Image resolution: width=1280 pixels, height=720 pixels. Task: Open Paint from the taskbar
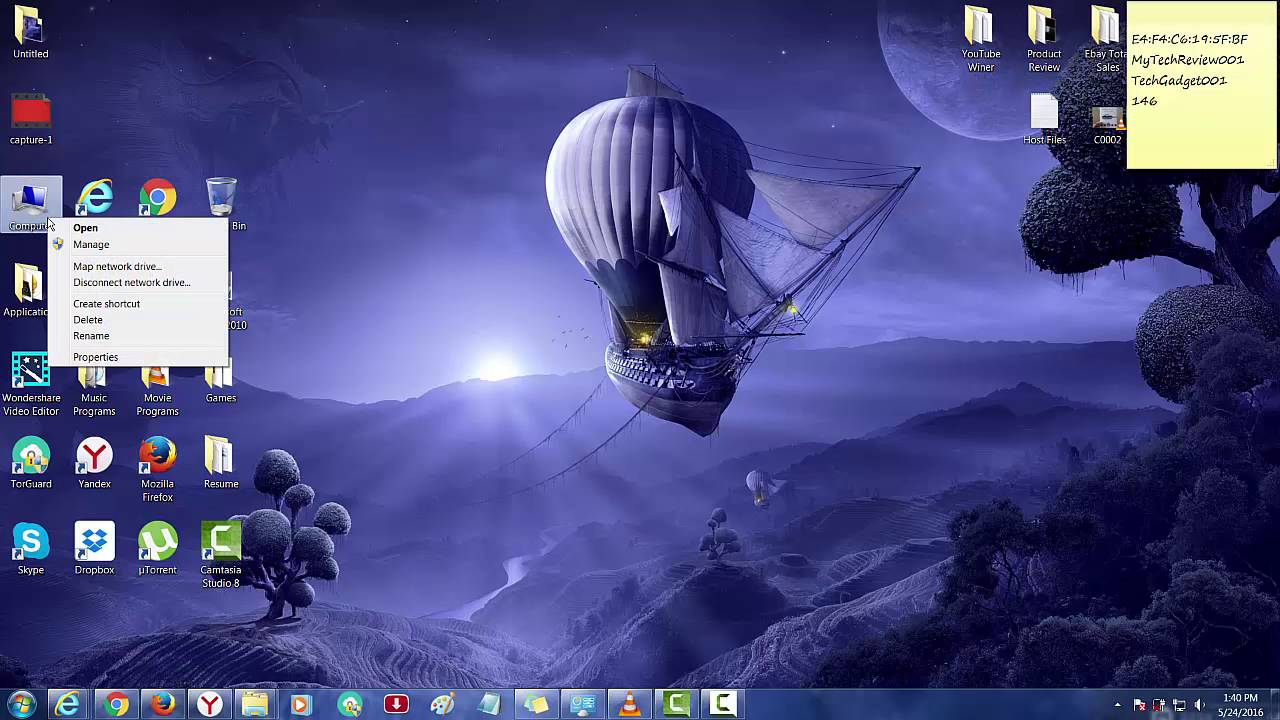click(x=442, y=705)
